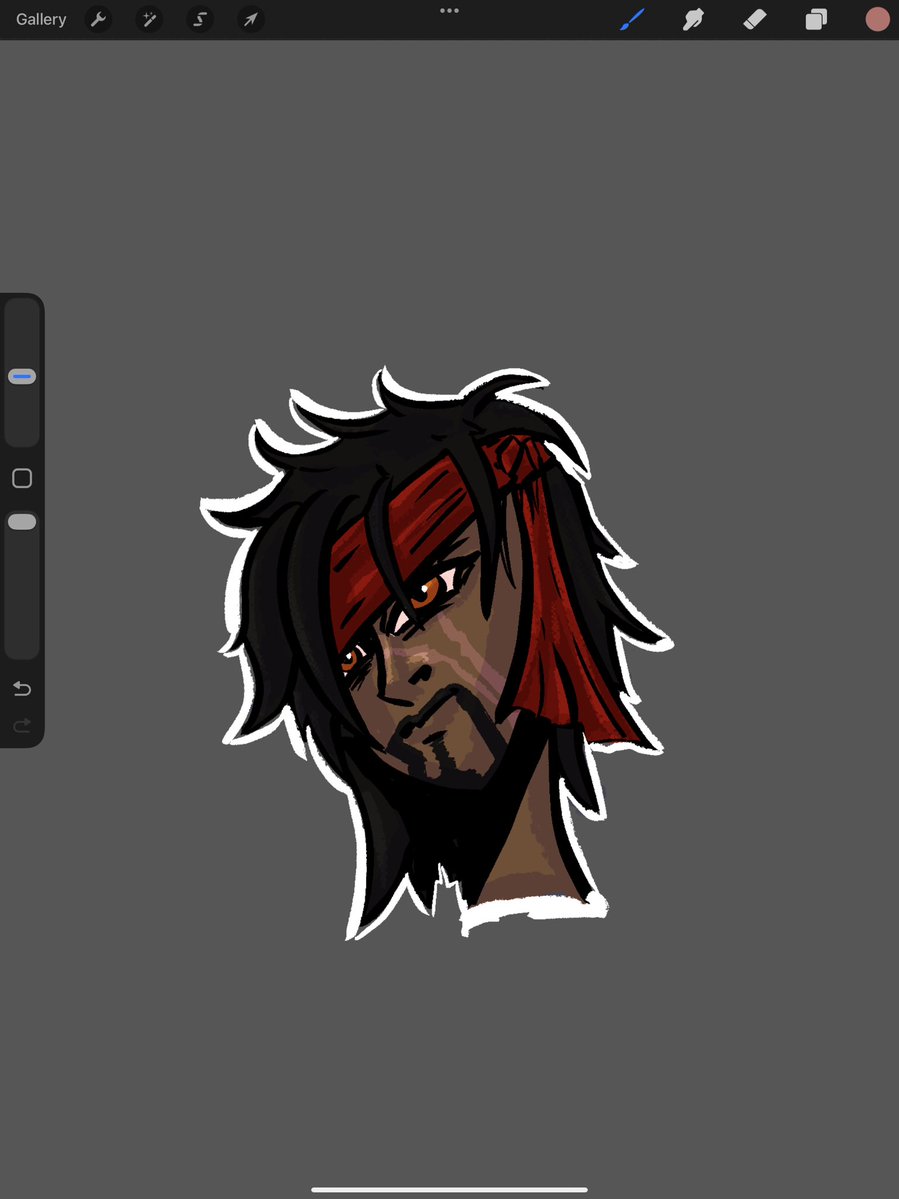Screen dimensions: 899x1199
Task: Activate the Selection tool
Action: coord(200,19)
